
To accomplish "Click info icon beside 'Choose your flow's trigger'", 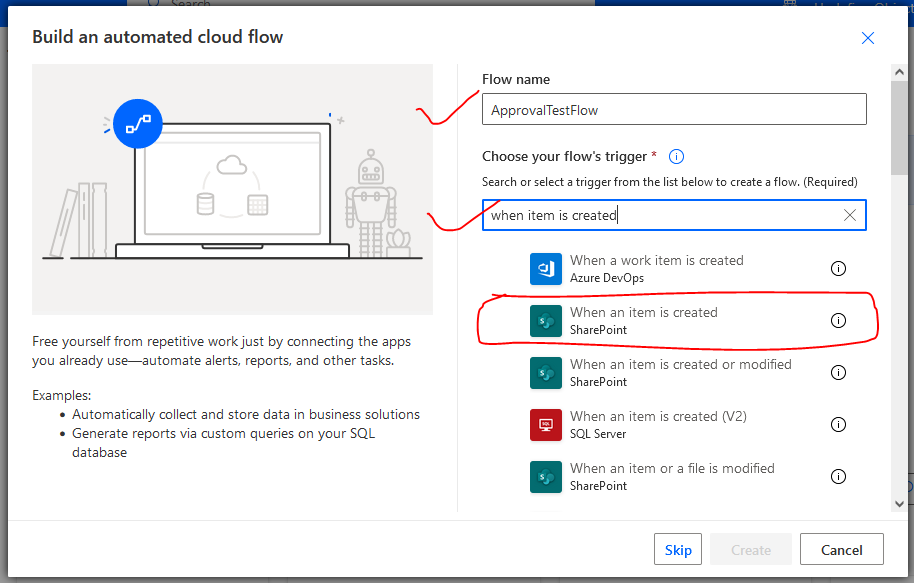I will coord(676,157).
